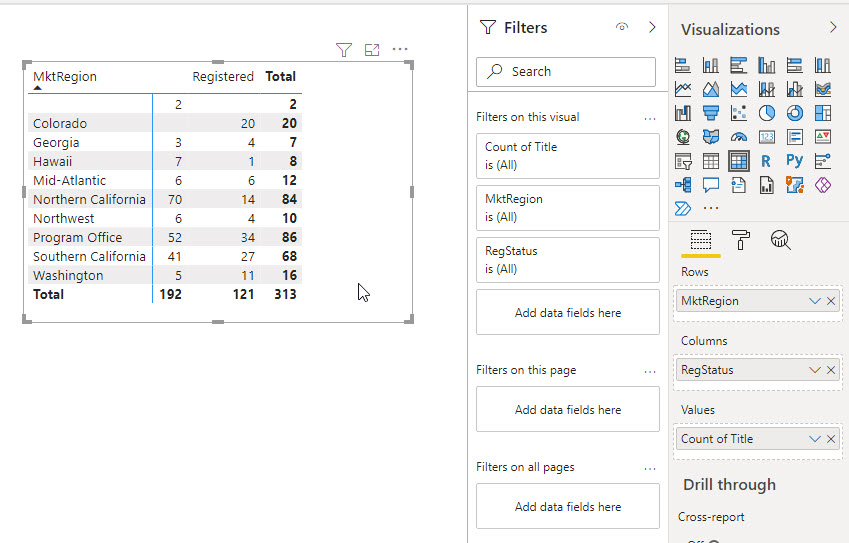849x543 pixels.
Task: Click Add data fields under visual filters
Action: point(567,312)
